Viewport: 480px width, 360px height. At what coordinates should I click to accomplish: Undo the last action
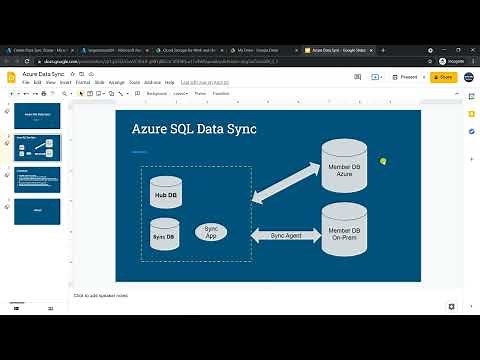pos(26,94)
